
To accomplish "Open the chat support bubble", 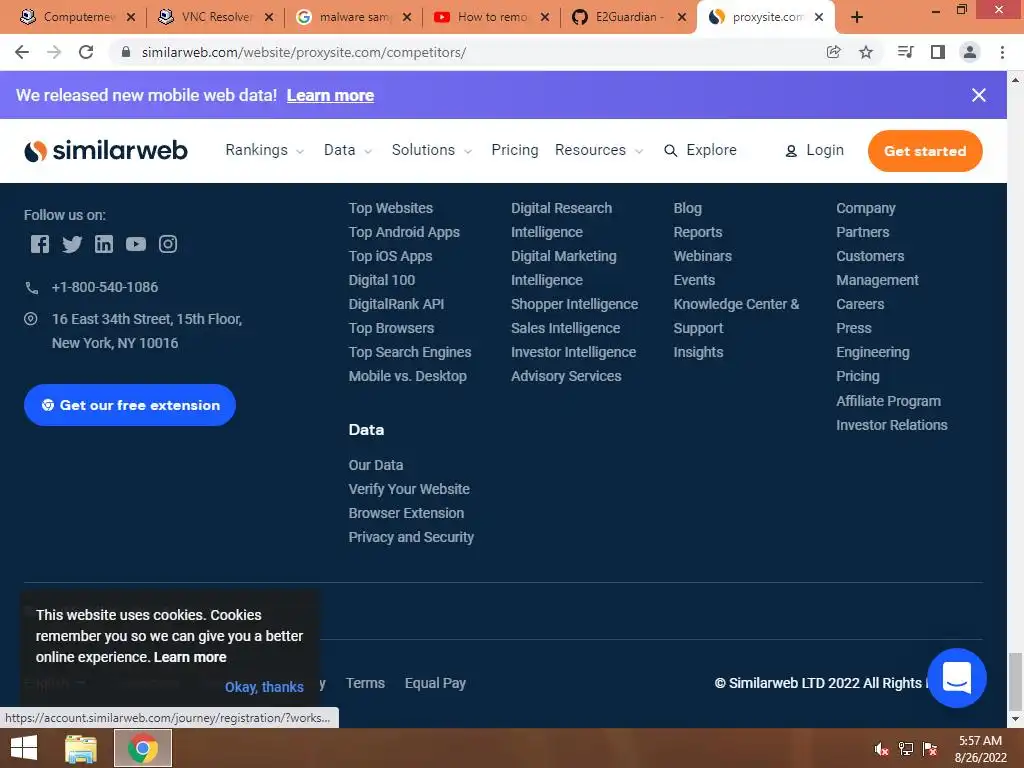I will [957, 678].
